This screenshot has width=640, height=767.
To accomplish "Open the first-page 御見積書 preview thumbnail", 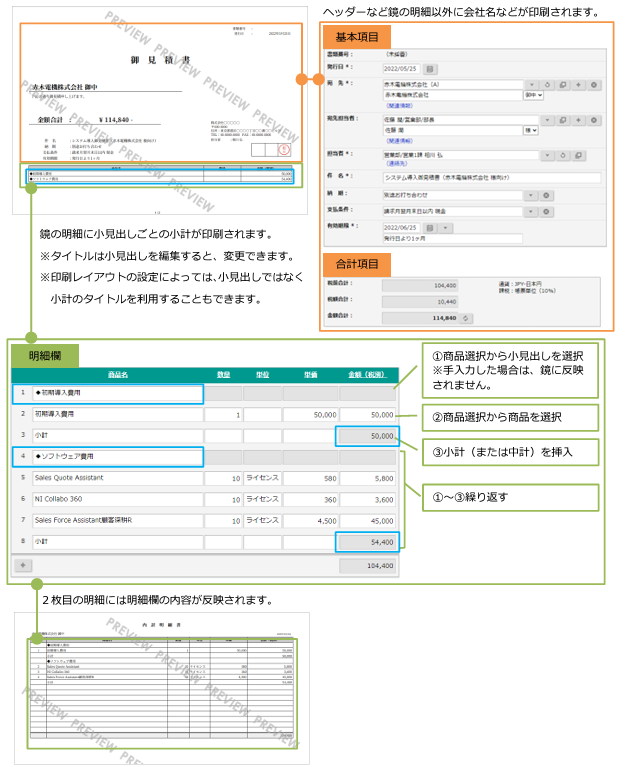I will point(160,111).
